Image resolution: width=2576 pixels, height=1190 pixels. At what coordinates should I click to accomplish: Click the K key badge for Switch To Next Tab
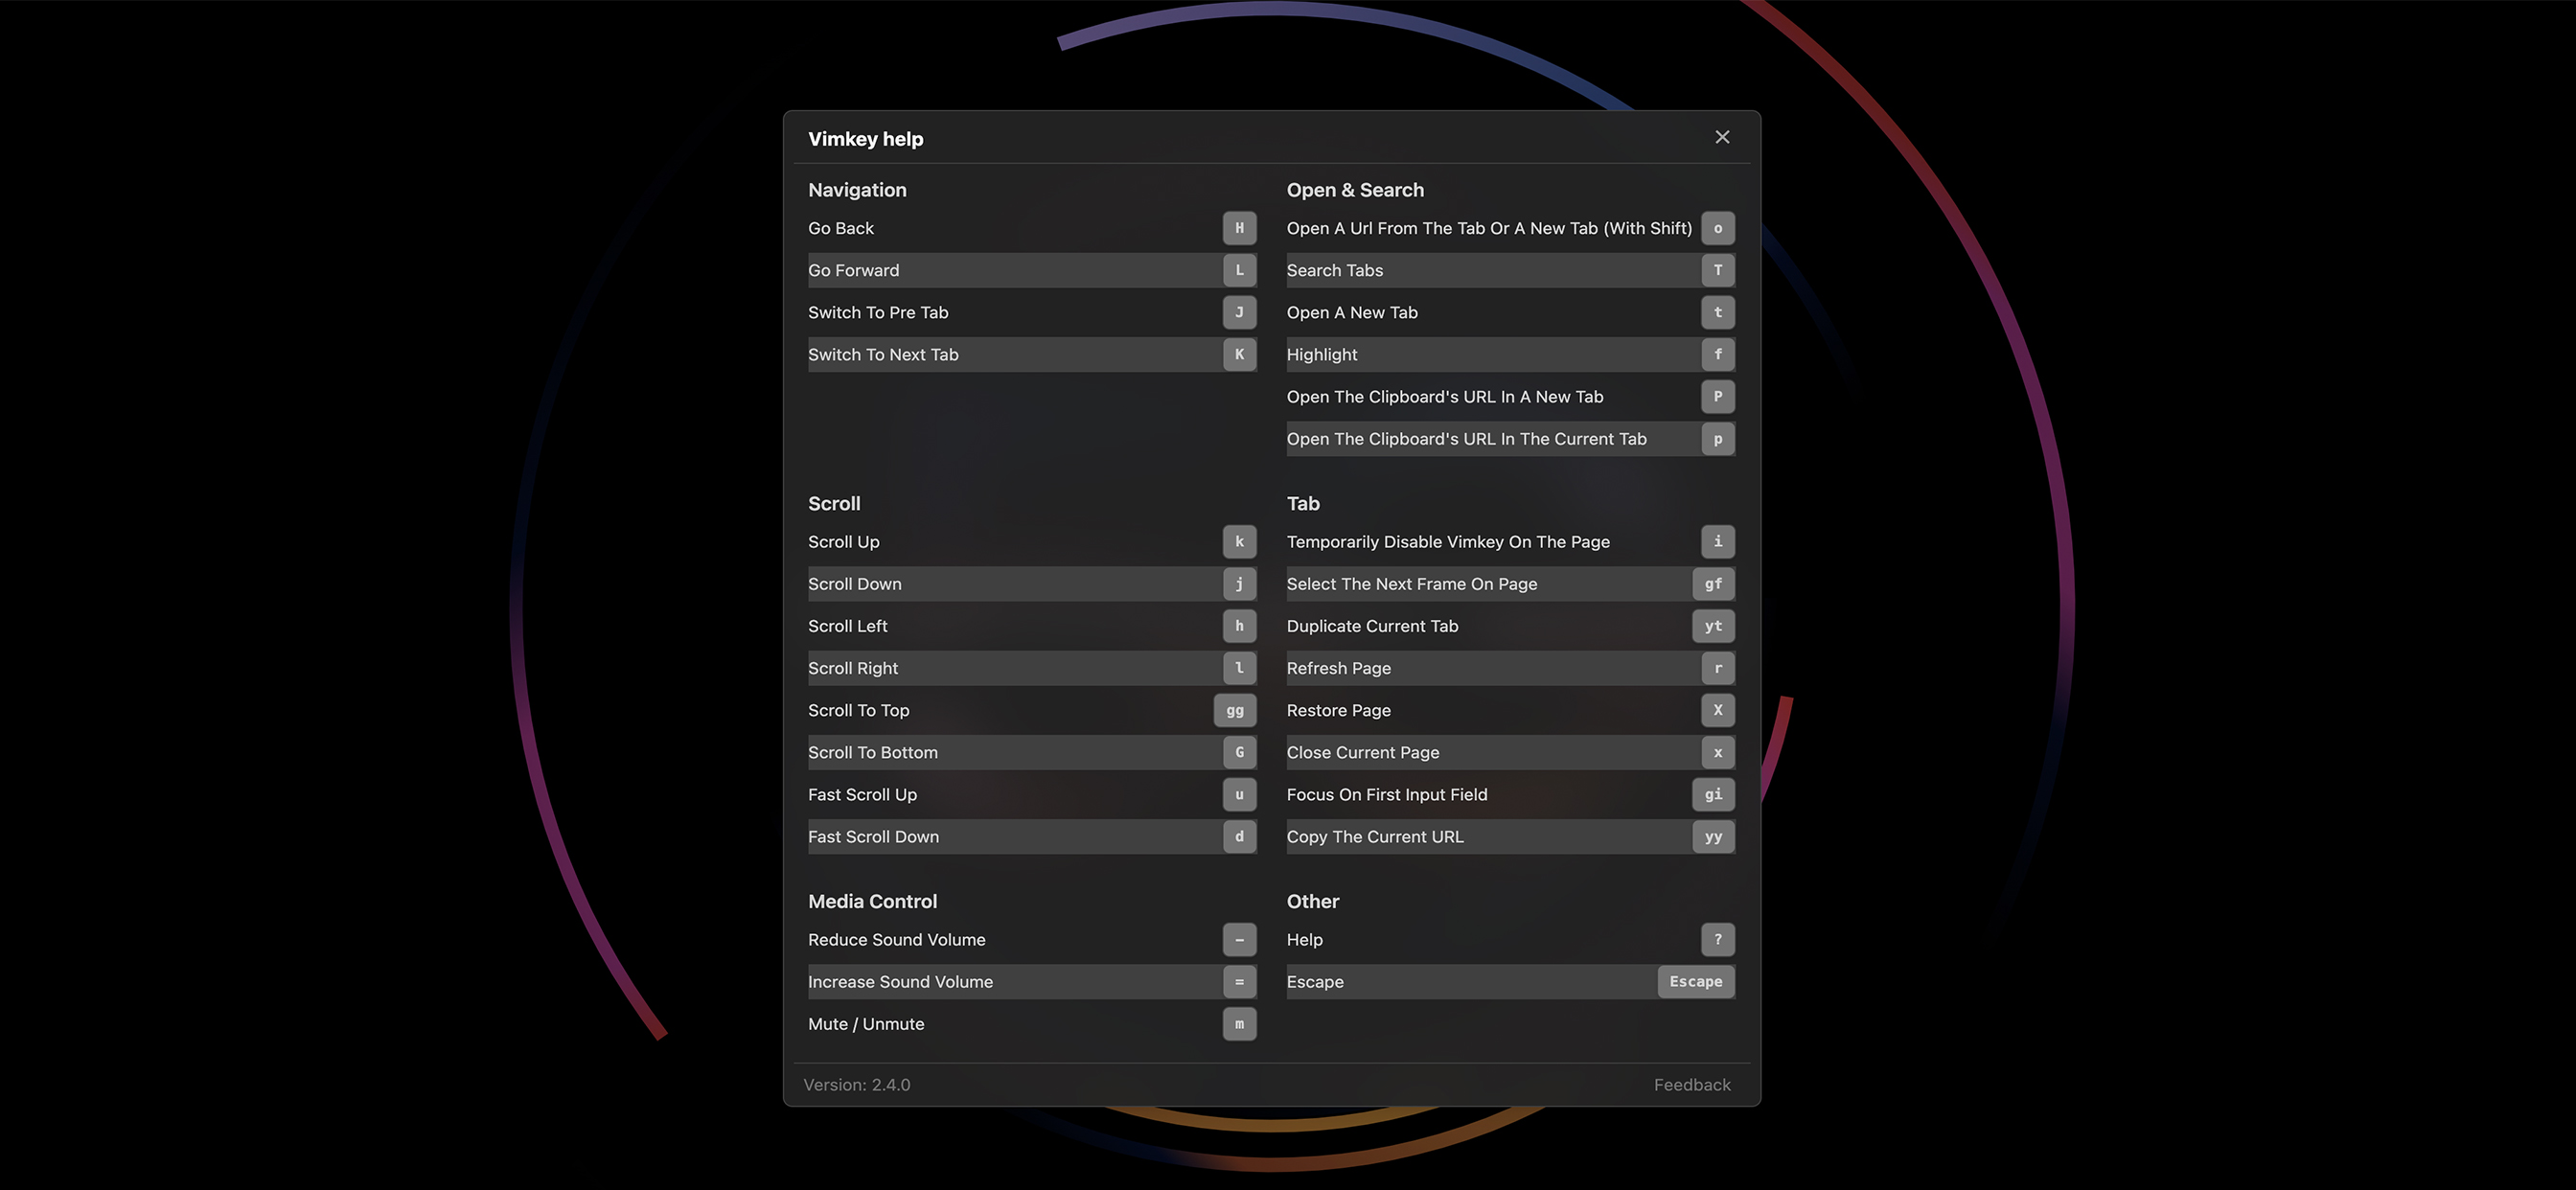click(1239, 354)
